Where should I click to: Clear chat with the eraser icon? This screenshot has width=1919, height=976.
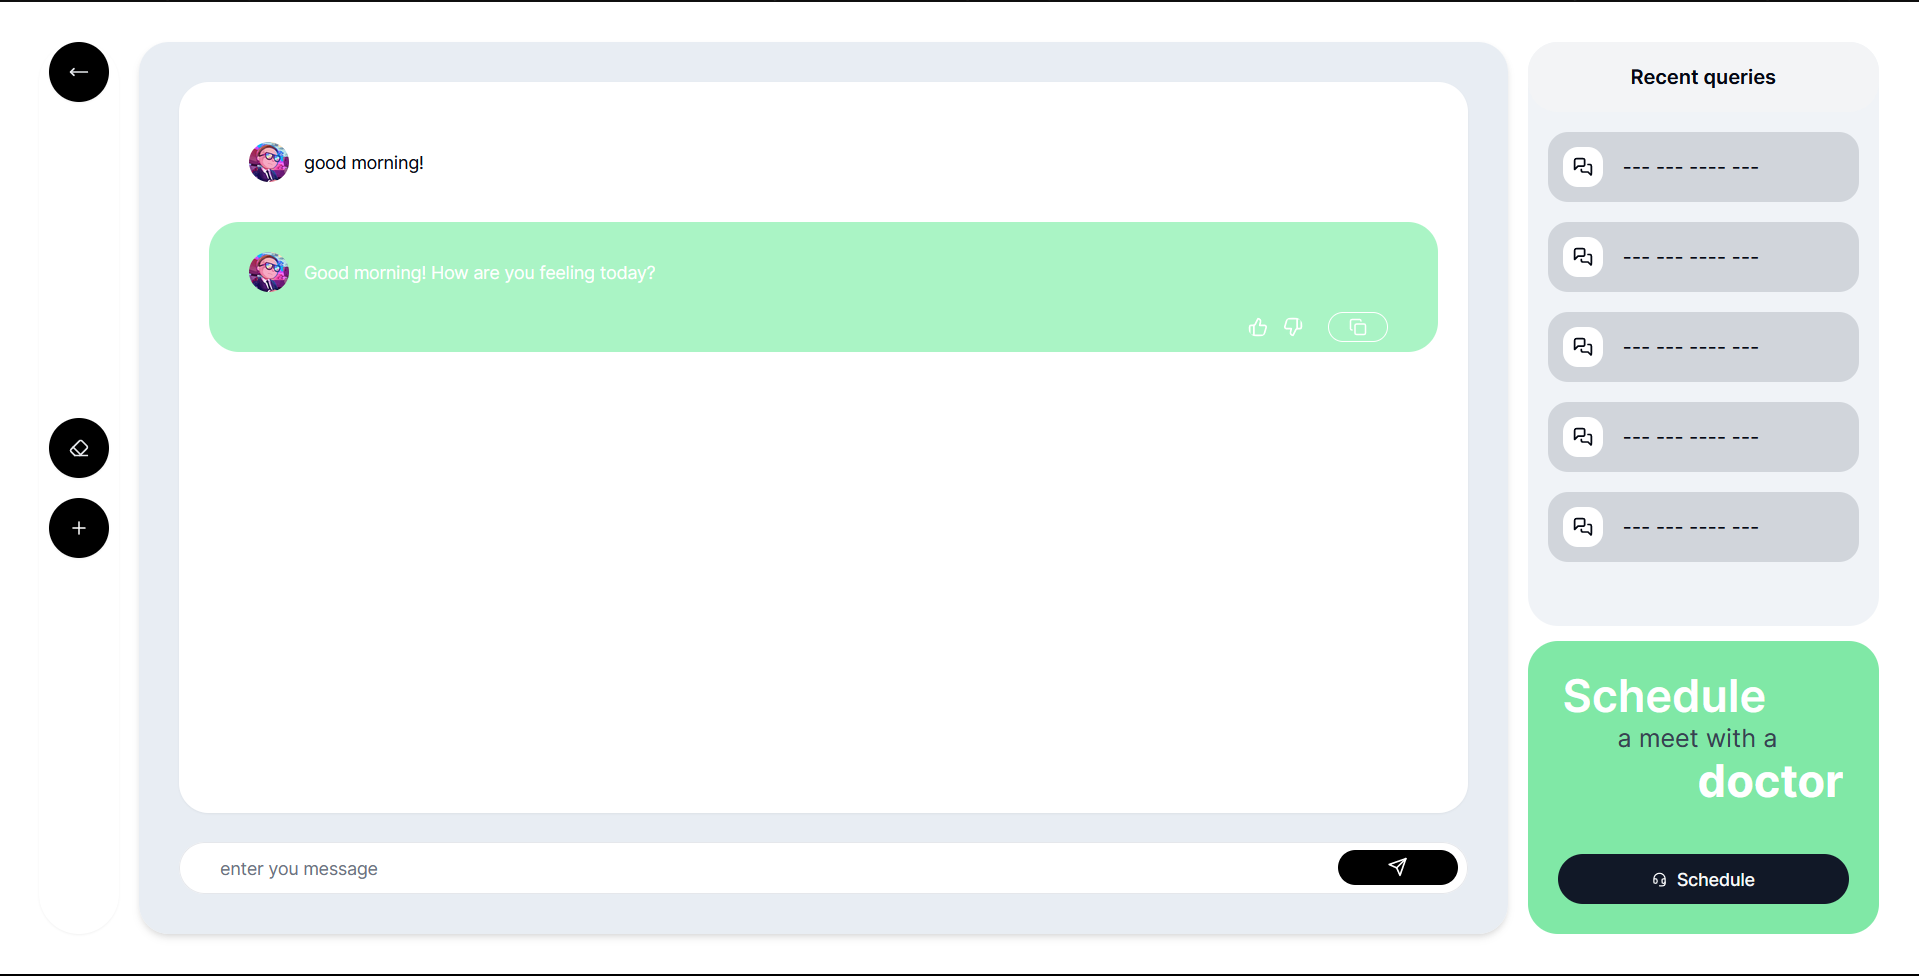pos(79,448)
